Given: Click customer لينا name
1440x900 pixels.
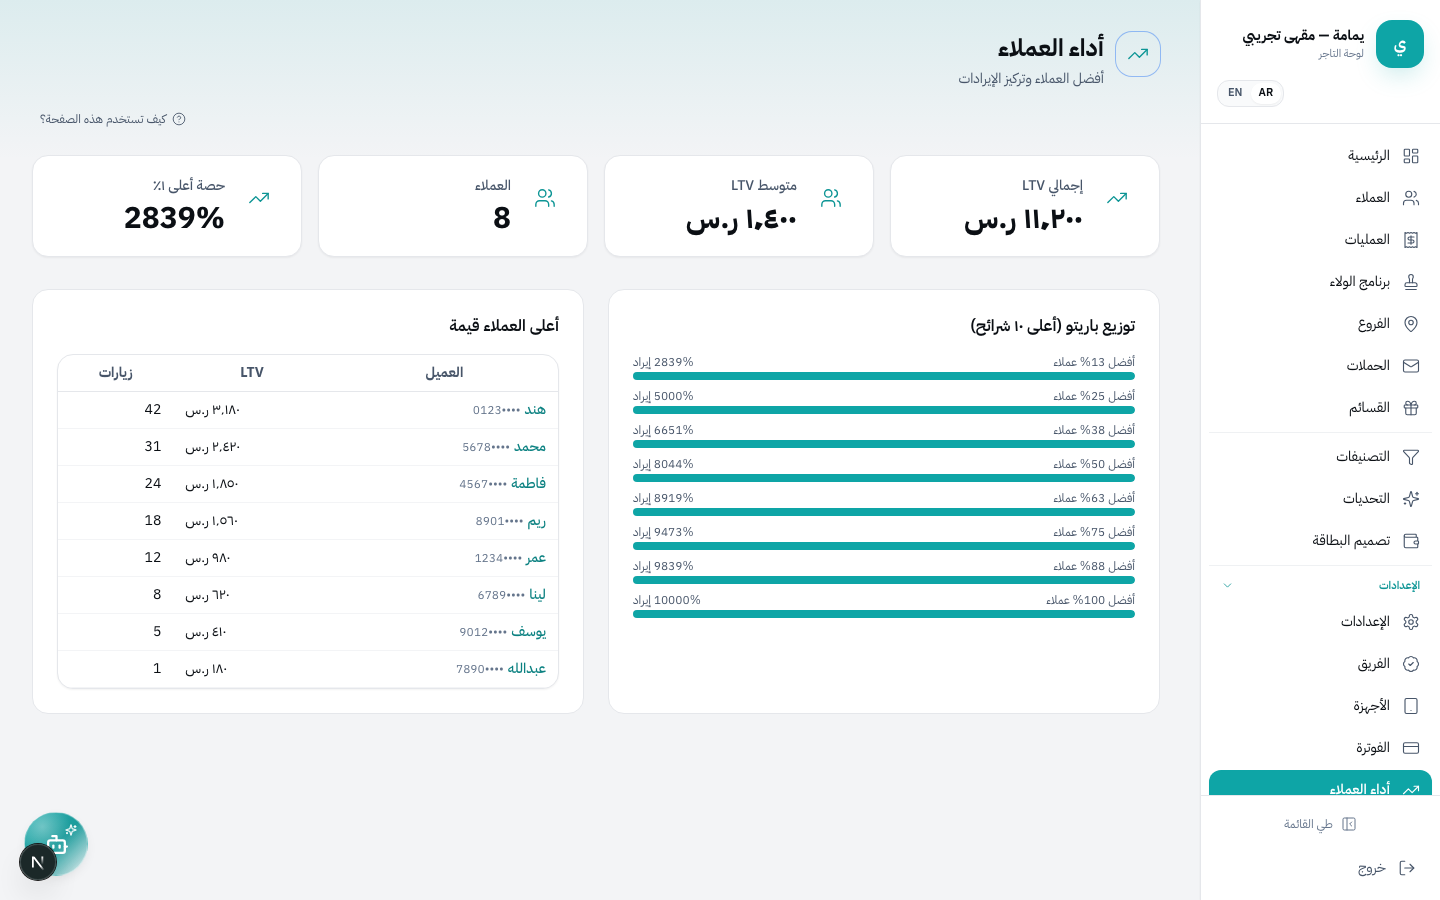Looking at the screenshot, I should point(538,595).
